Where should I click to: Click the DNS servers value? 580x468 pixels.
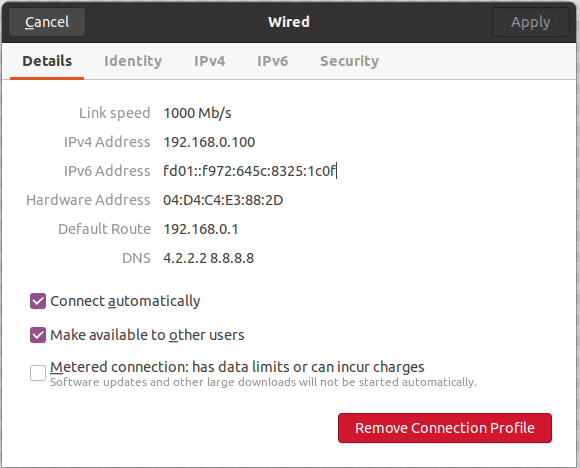[x=209, y=258]
